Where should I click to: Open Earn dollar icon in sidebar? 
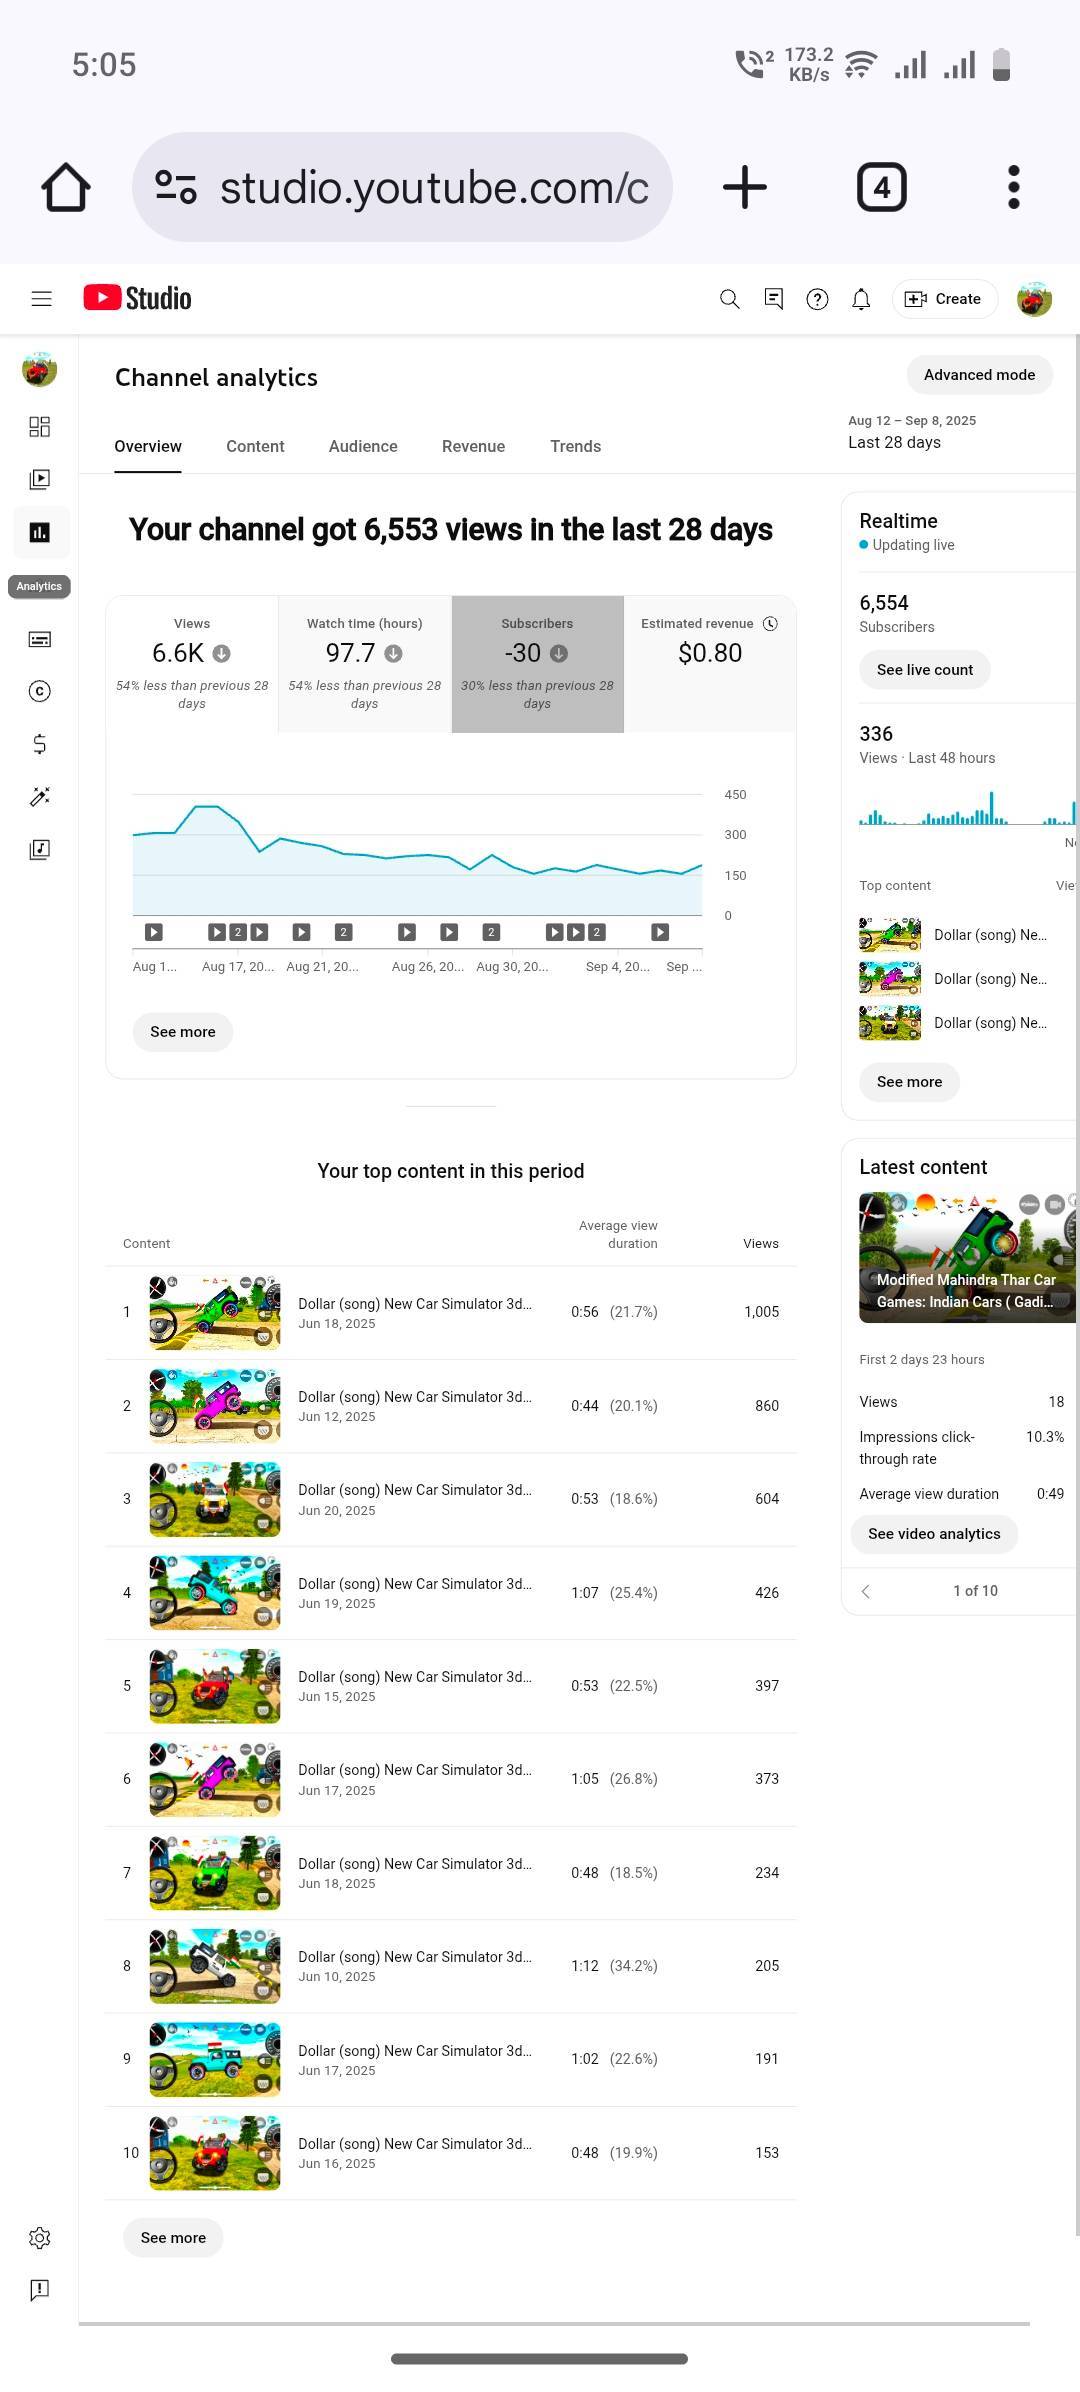pos(39,744)
